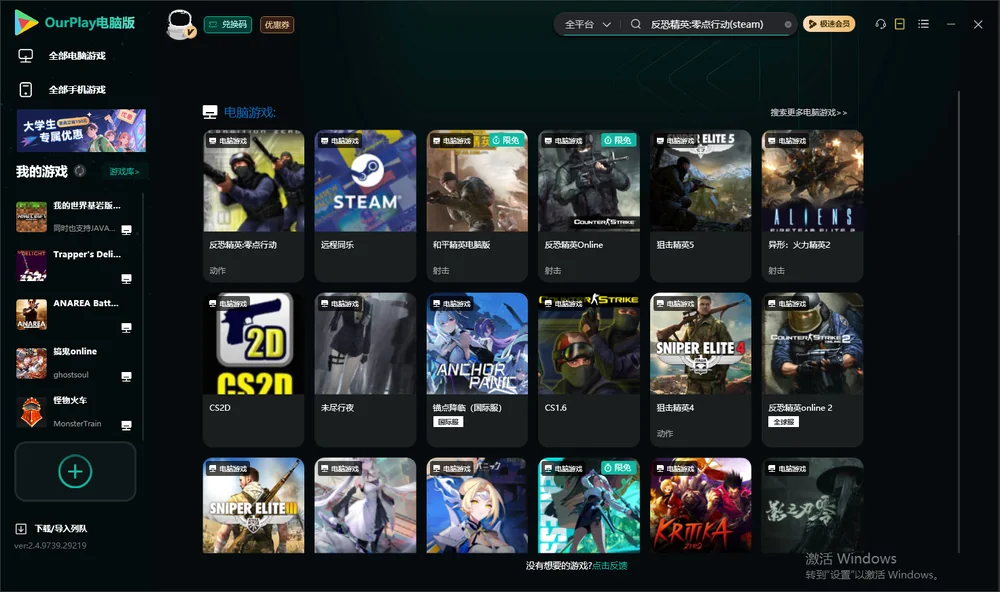The height and width of the screenshot is (592, 1000).
Task: Open the 未尽行夜 game card
Action: click(365, 369)
